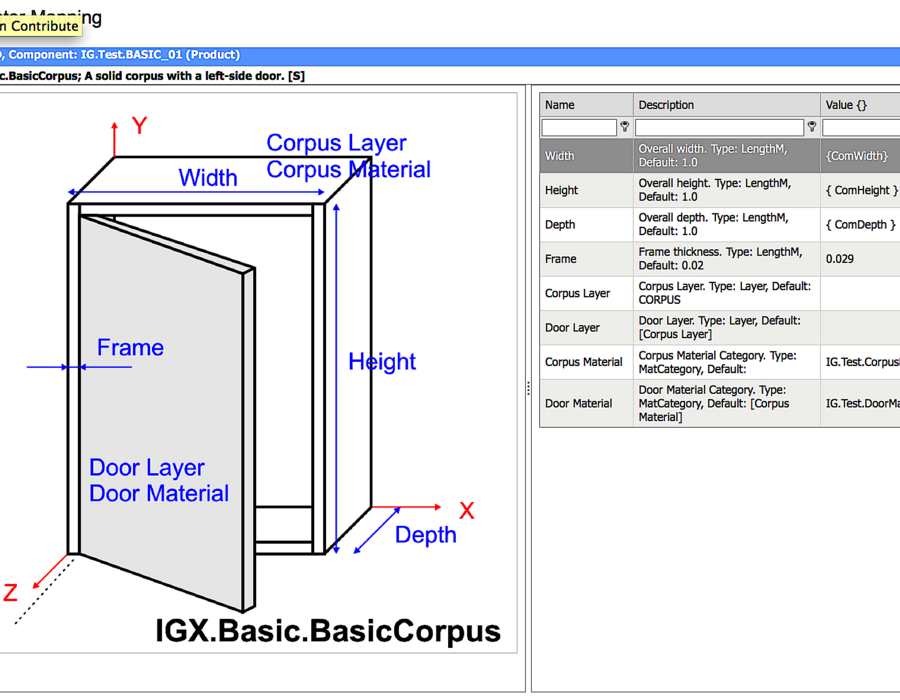Sort by the Description column header

[727, 105]
